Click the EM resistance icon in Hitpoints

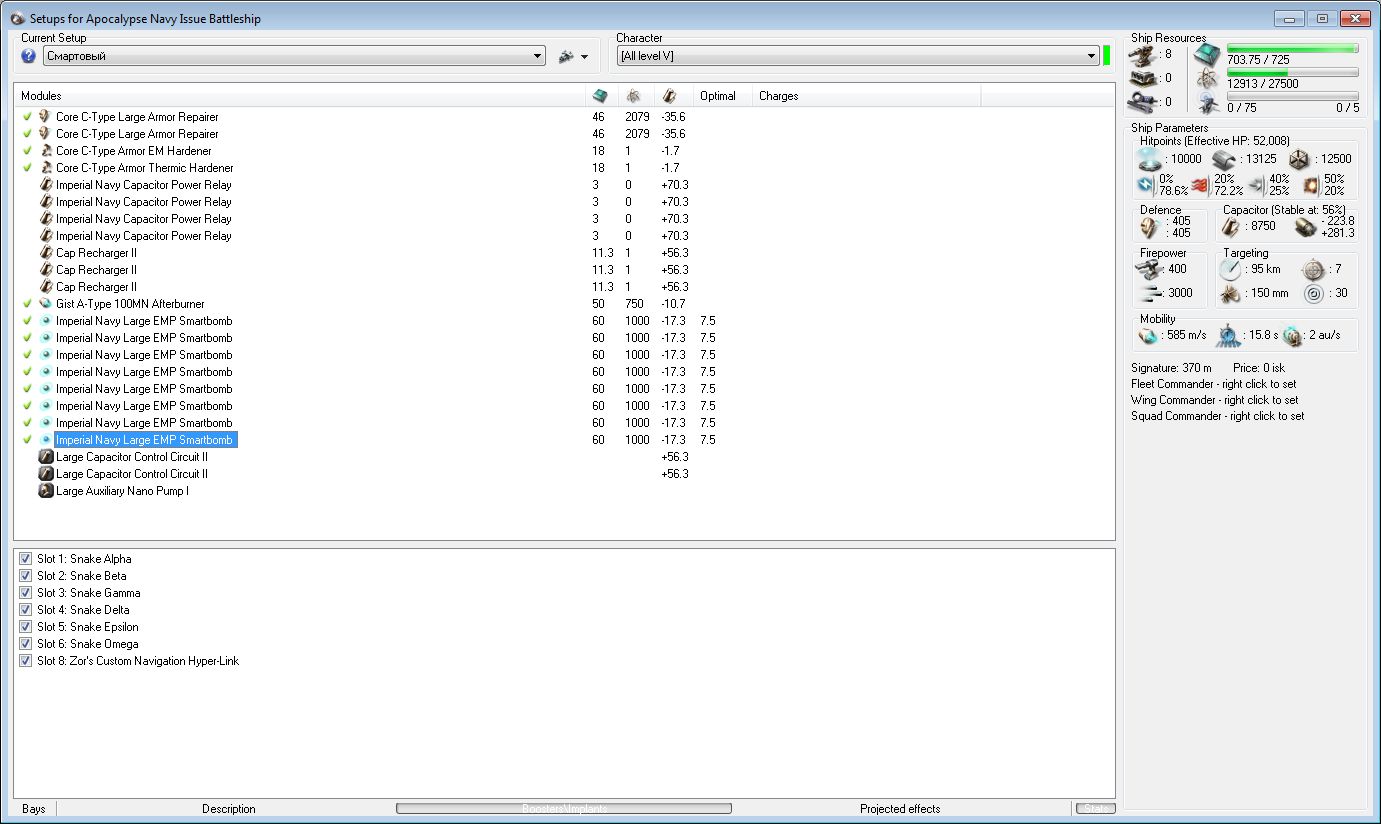[1147, 185]
